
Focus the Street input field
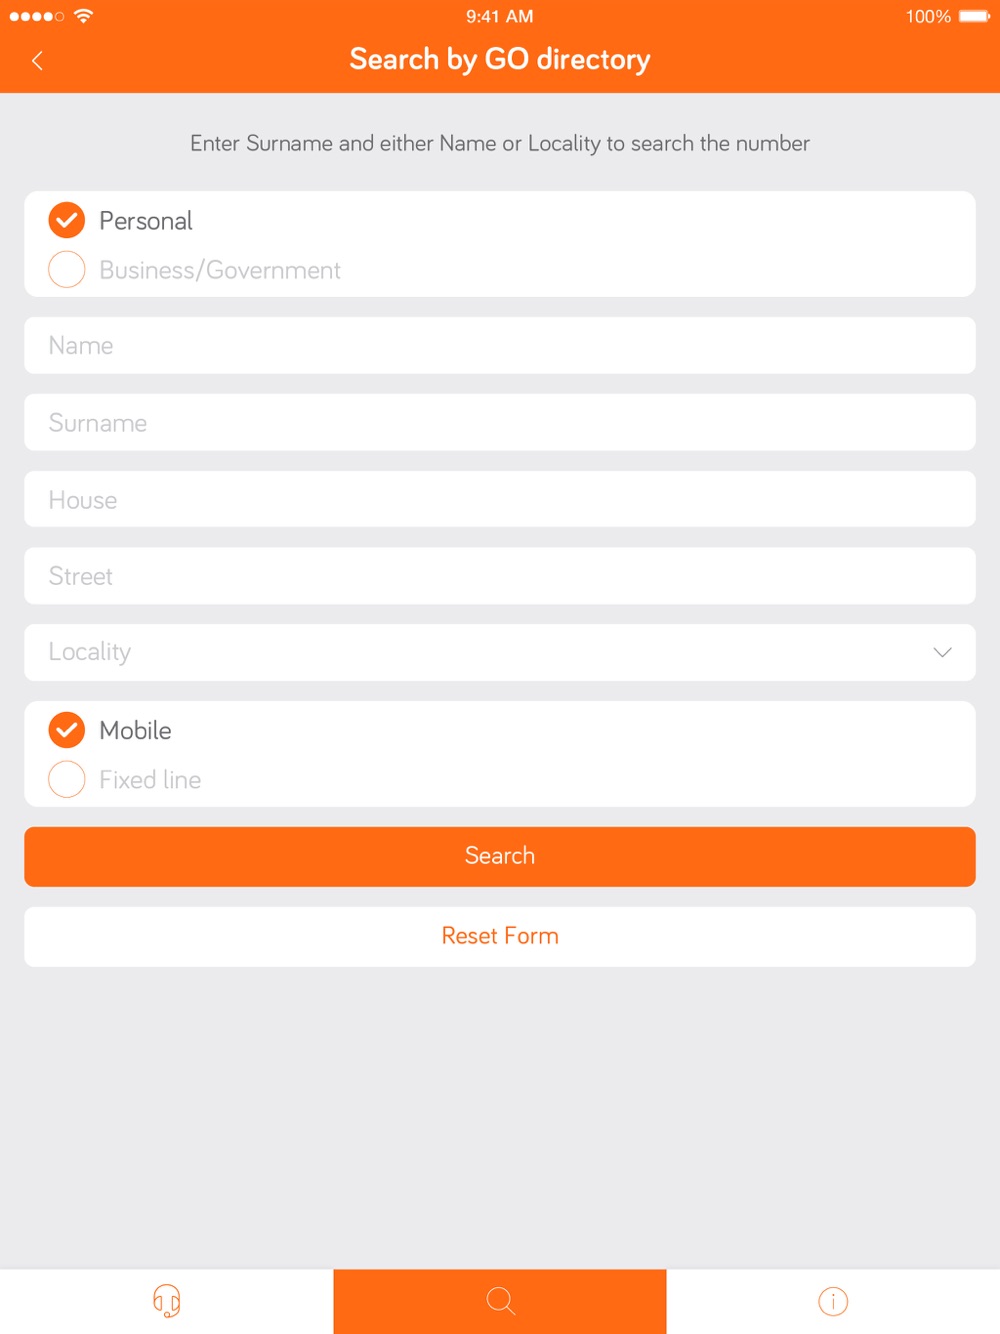(500, 576)
